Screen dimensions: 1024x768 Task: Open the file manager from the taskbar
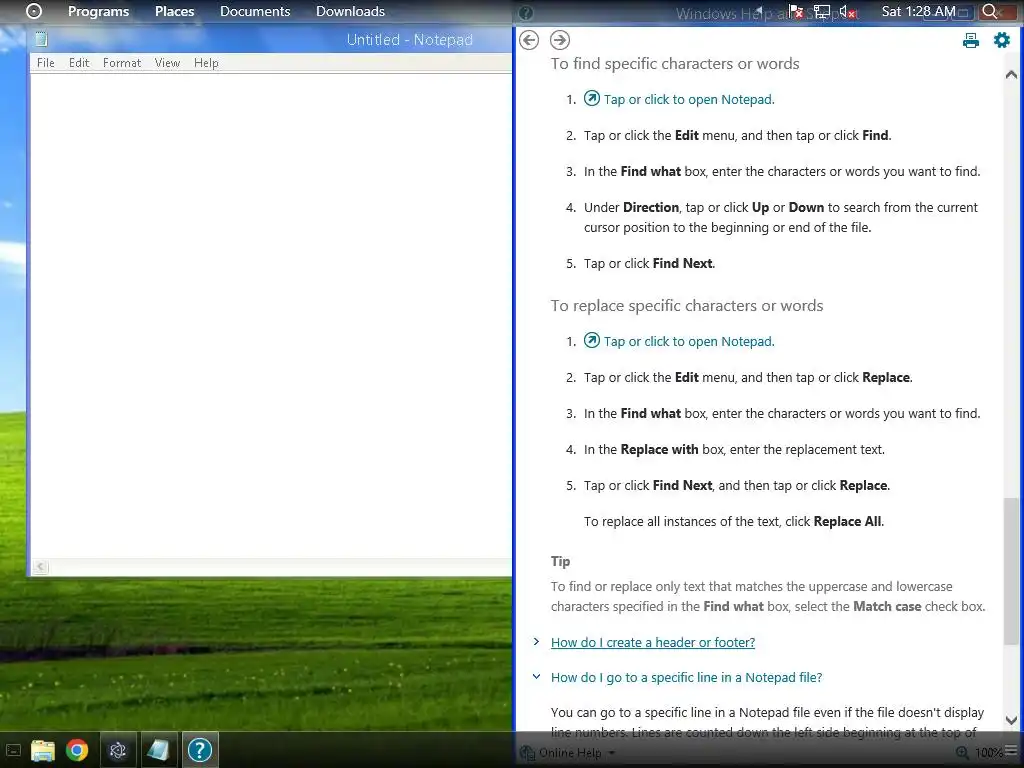point(43,750)
